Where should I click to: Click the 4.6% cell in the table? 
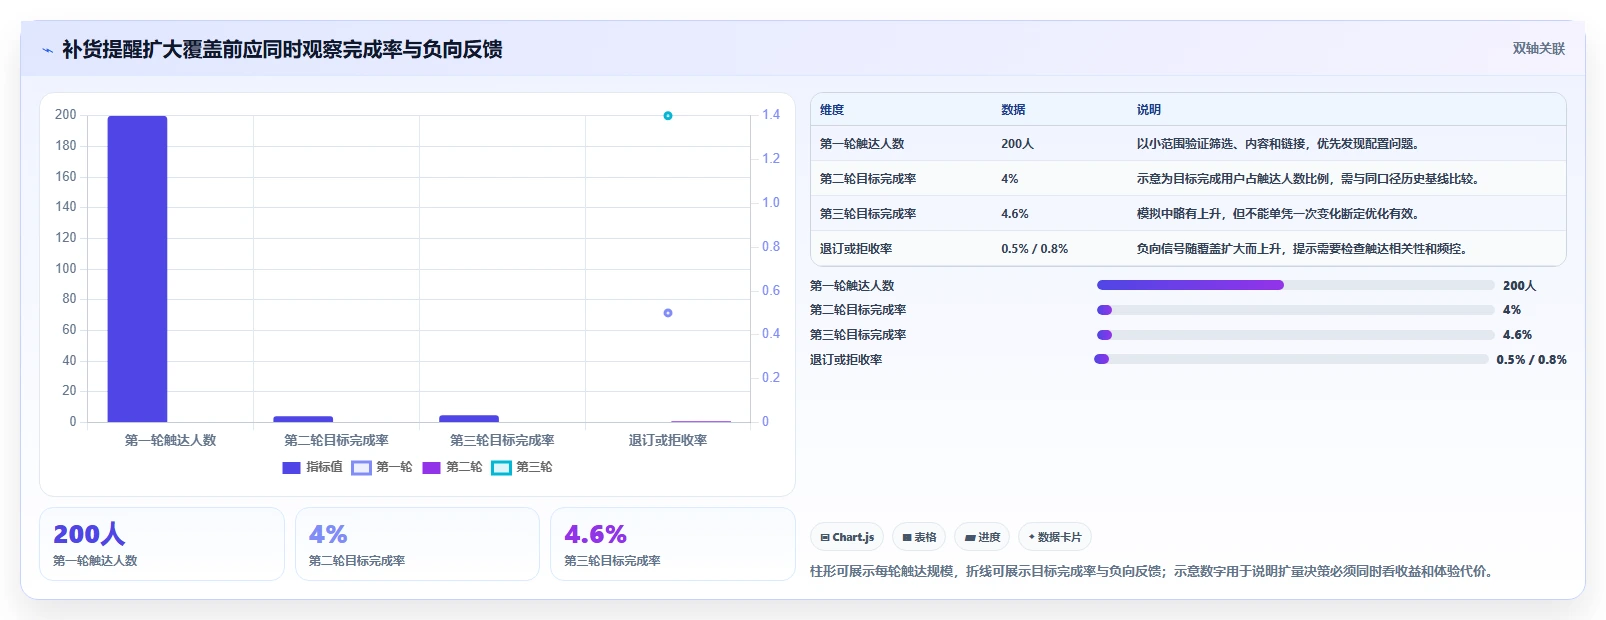click(x=1015, y=214)
